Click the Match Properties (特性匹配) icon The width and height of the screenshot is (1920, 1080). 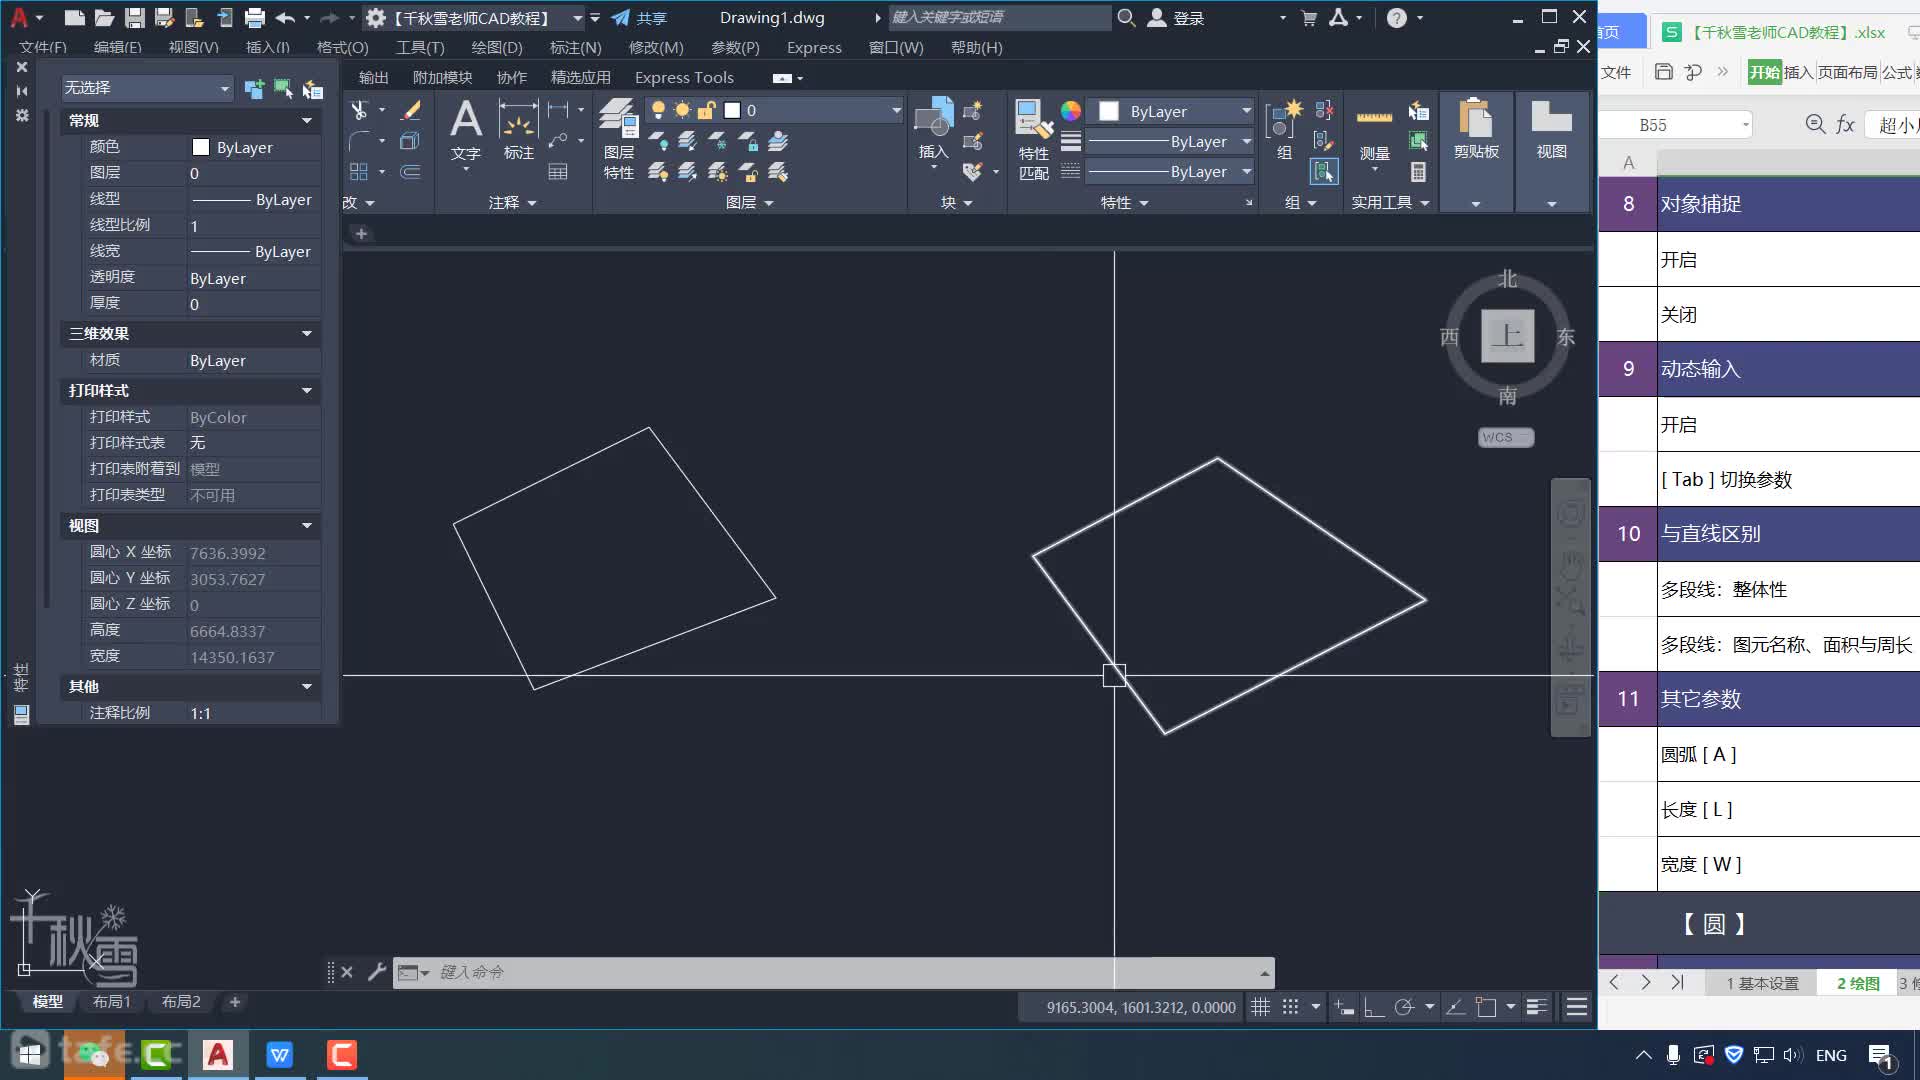click(1033, 139)
